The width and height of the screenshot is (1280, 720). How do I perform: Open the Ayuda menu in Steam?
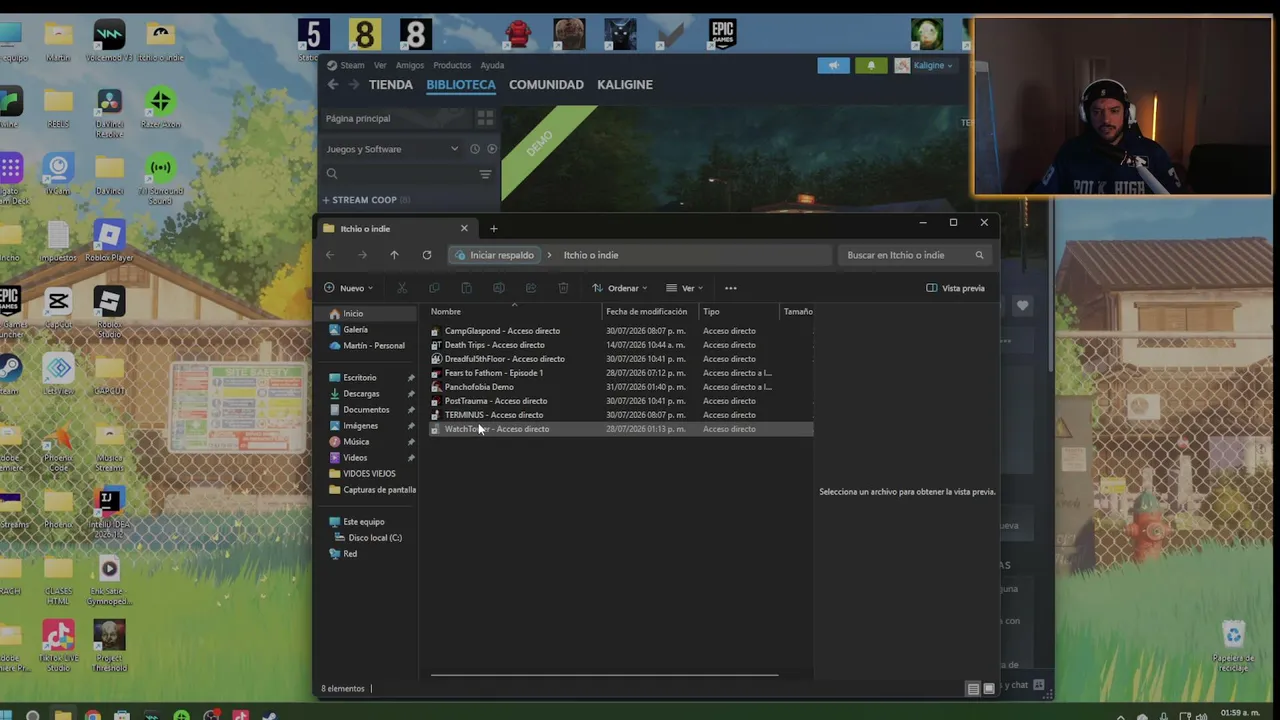(x=492, y=65)
